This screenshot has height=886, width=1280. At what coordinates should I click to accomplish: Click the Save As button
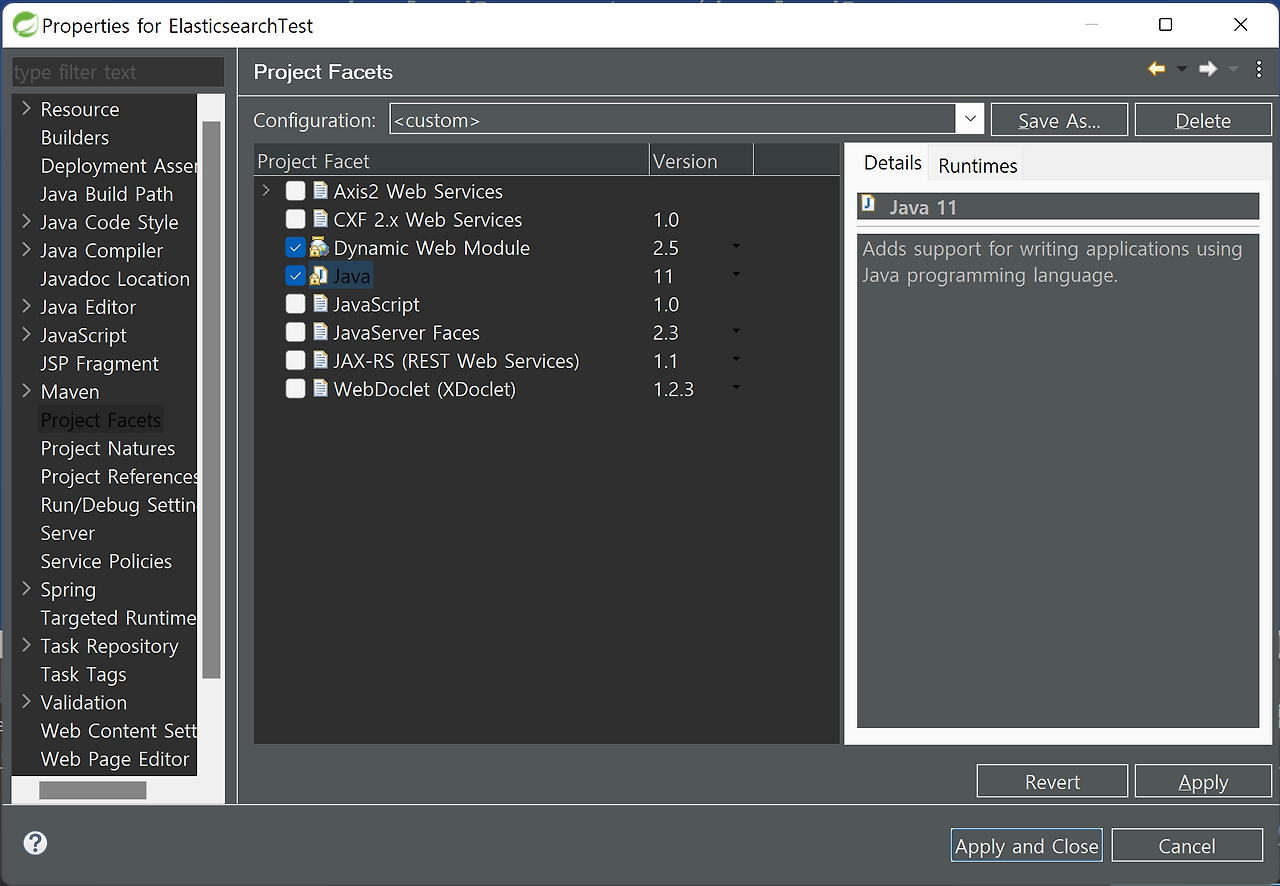1059,119
